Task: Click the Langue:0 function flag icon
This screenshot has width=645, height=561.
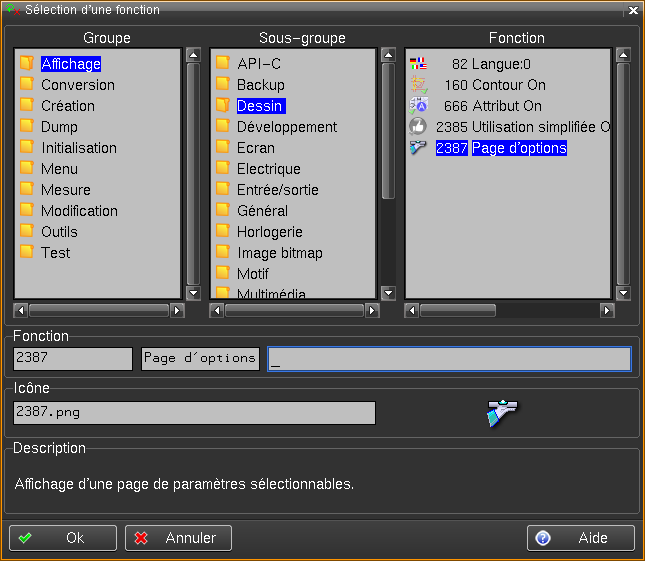Action: click(419, 64)
